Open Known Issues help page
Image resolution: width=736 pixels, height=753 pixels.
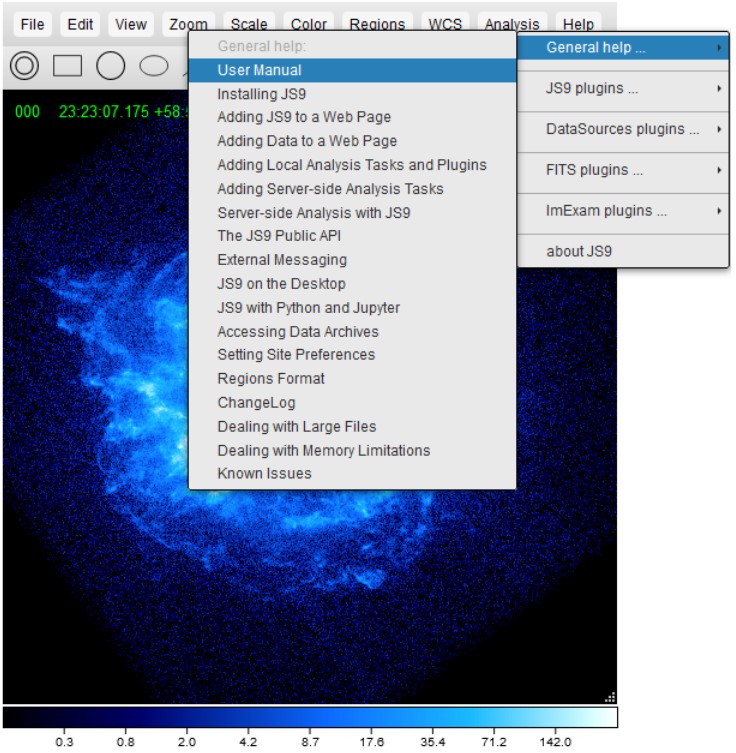(x=352, y=474)
